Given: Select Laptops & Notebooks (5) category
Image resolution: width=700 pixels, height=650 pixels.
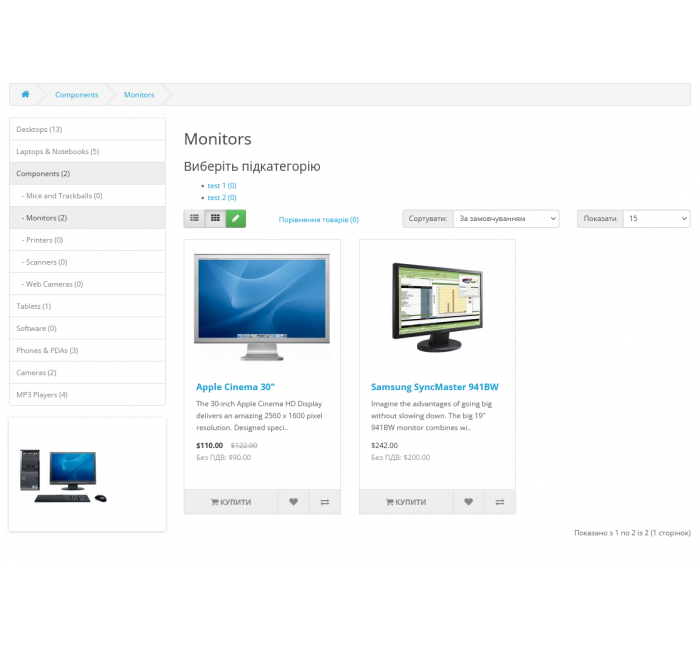Looking at the screenshot, I should point(88,151).
